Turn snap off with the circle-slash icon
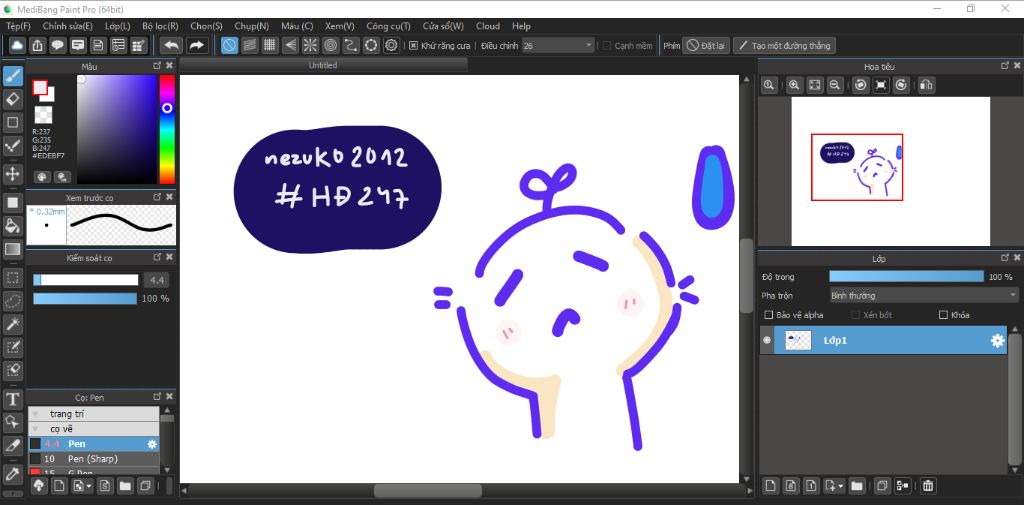1024x505 pixels. point(229,46)
